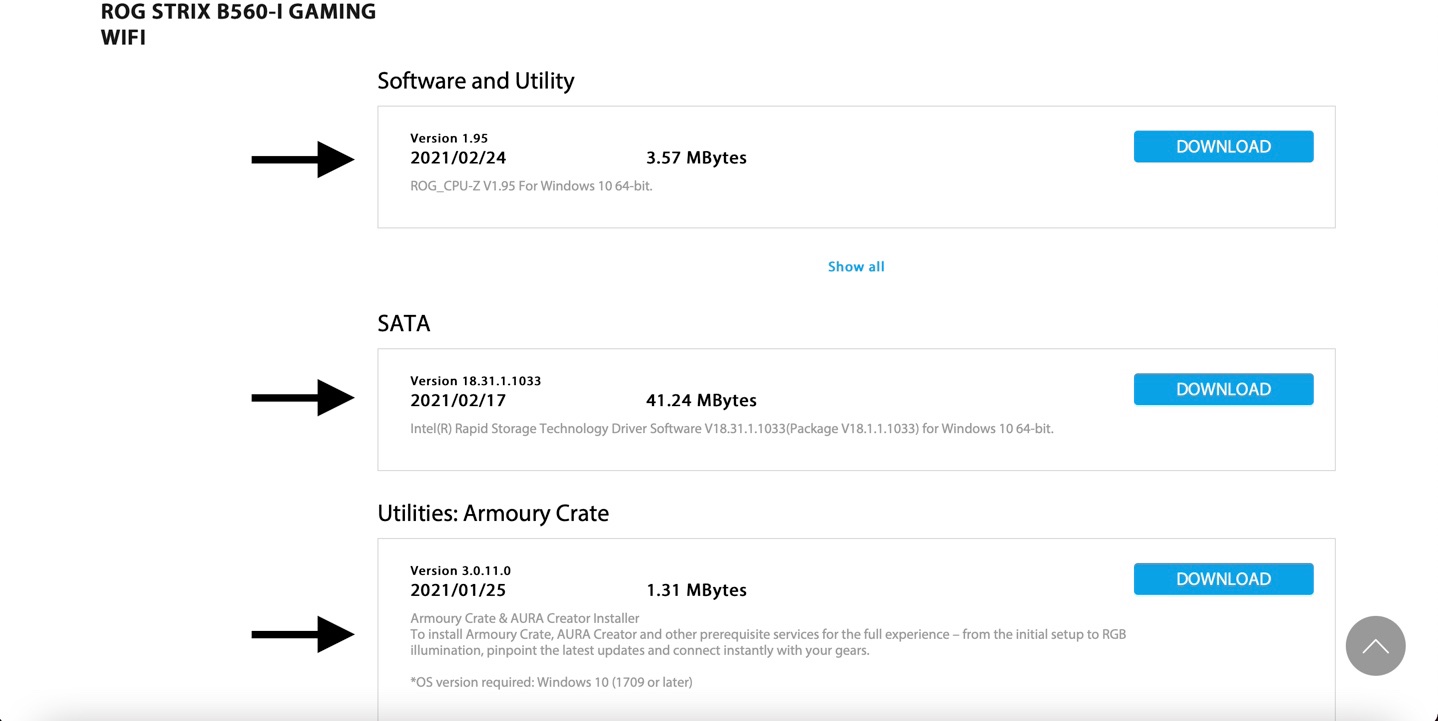Expand Software and Utility with Show all

[856, 267]
